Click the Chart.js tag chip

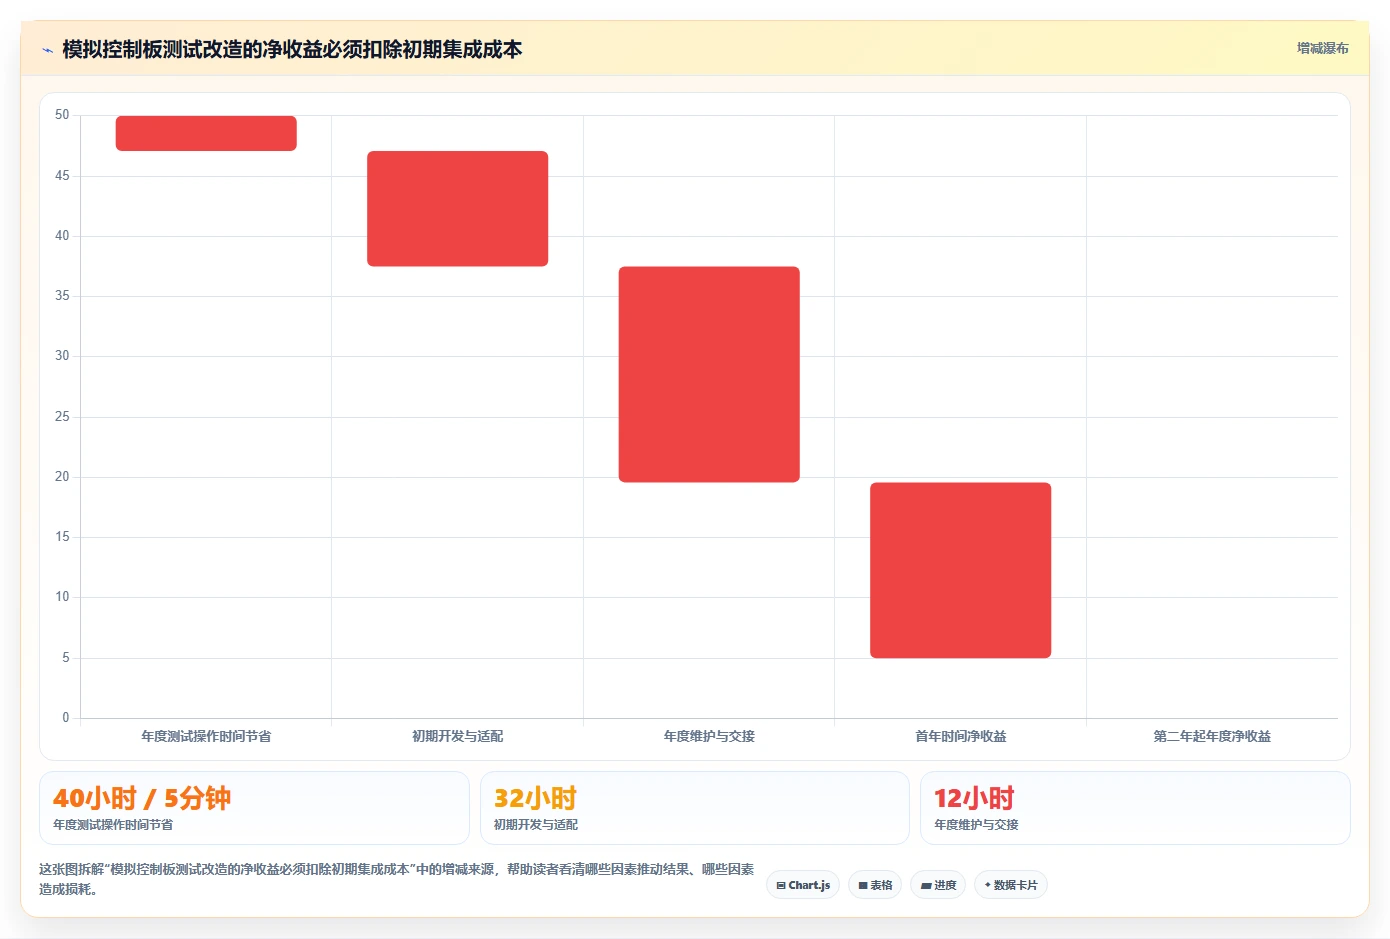(x=803, y=885)
